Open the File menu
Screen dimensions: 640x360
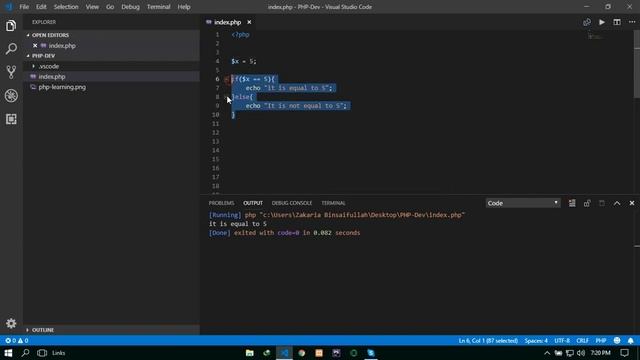coord(24,7)
